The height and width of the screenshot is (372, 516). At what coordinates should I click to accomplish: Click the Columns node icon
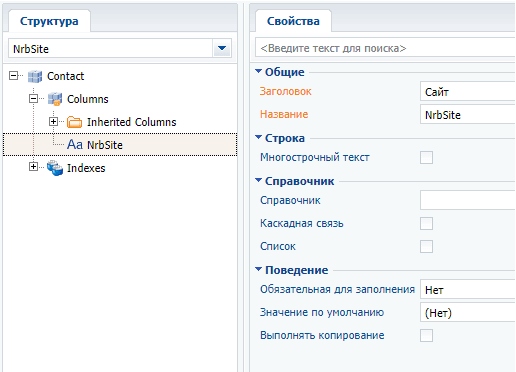click(55, 99)
